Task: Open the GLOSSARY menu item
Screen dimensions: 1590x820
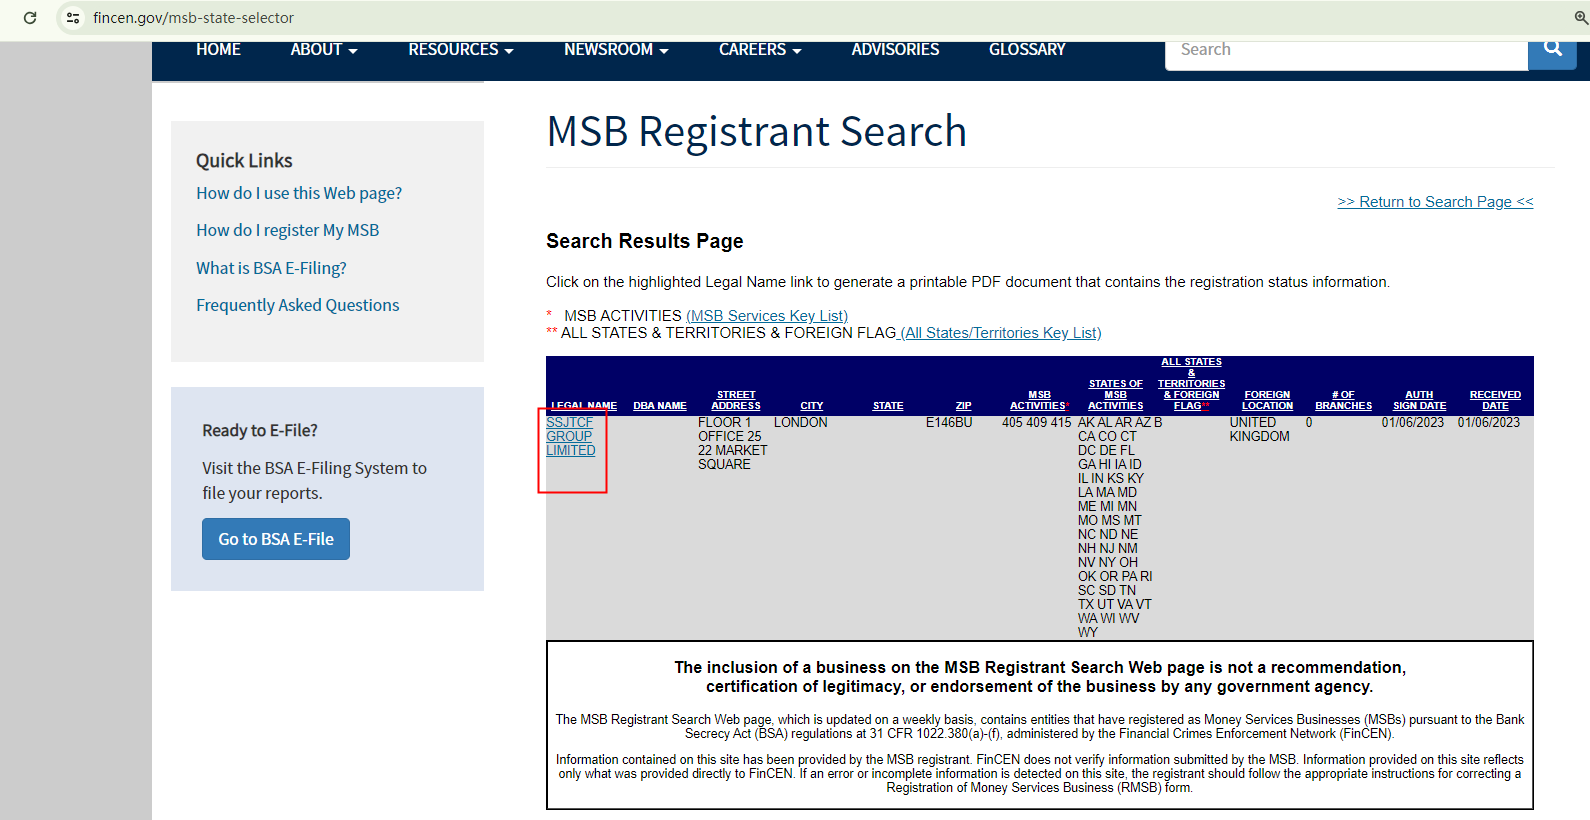Action: (1027, 50)
